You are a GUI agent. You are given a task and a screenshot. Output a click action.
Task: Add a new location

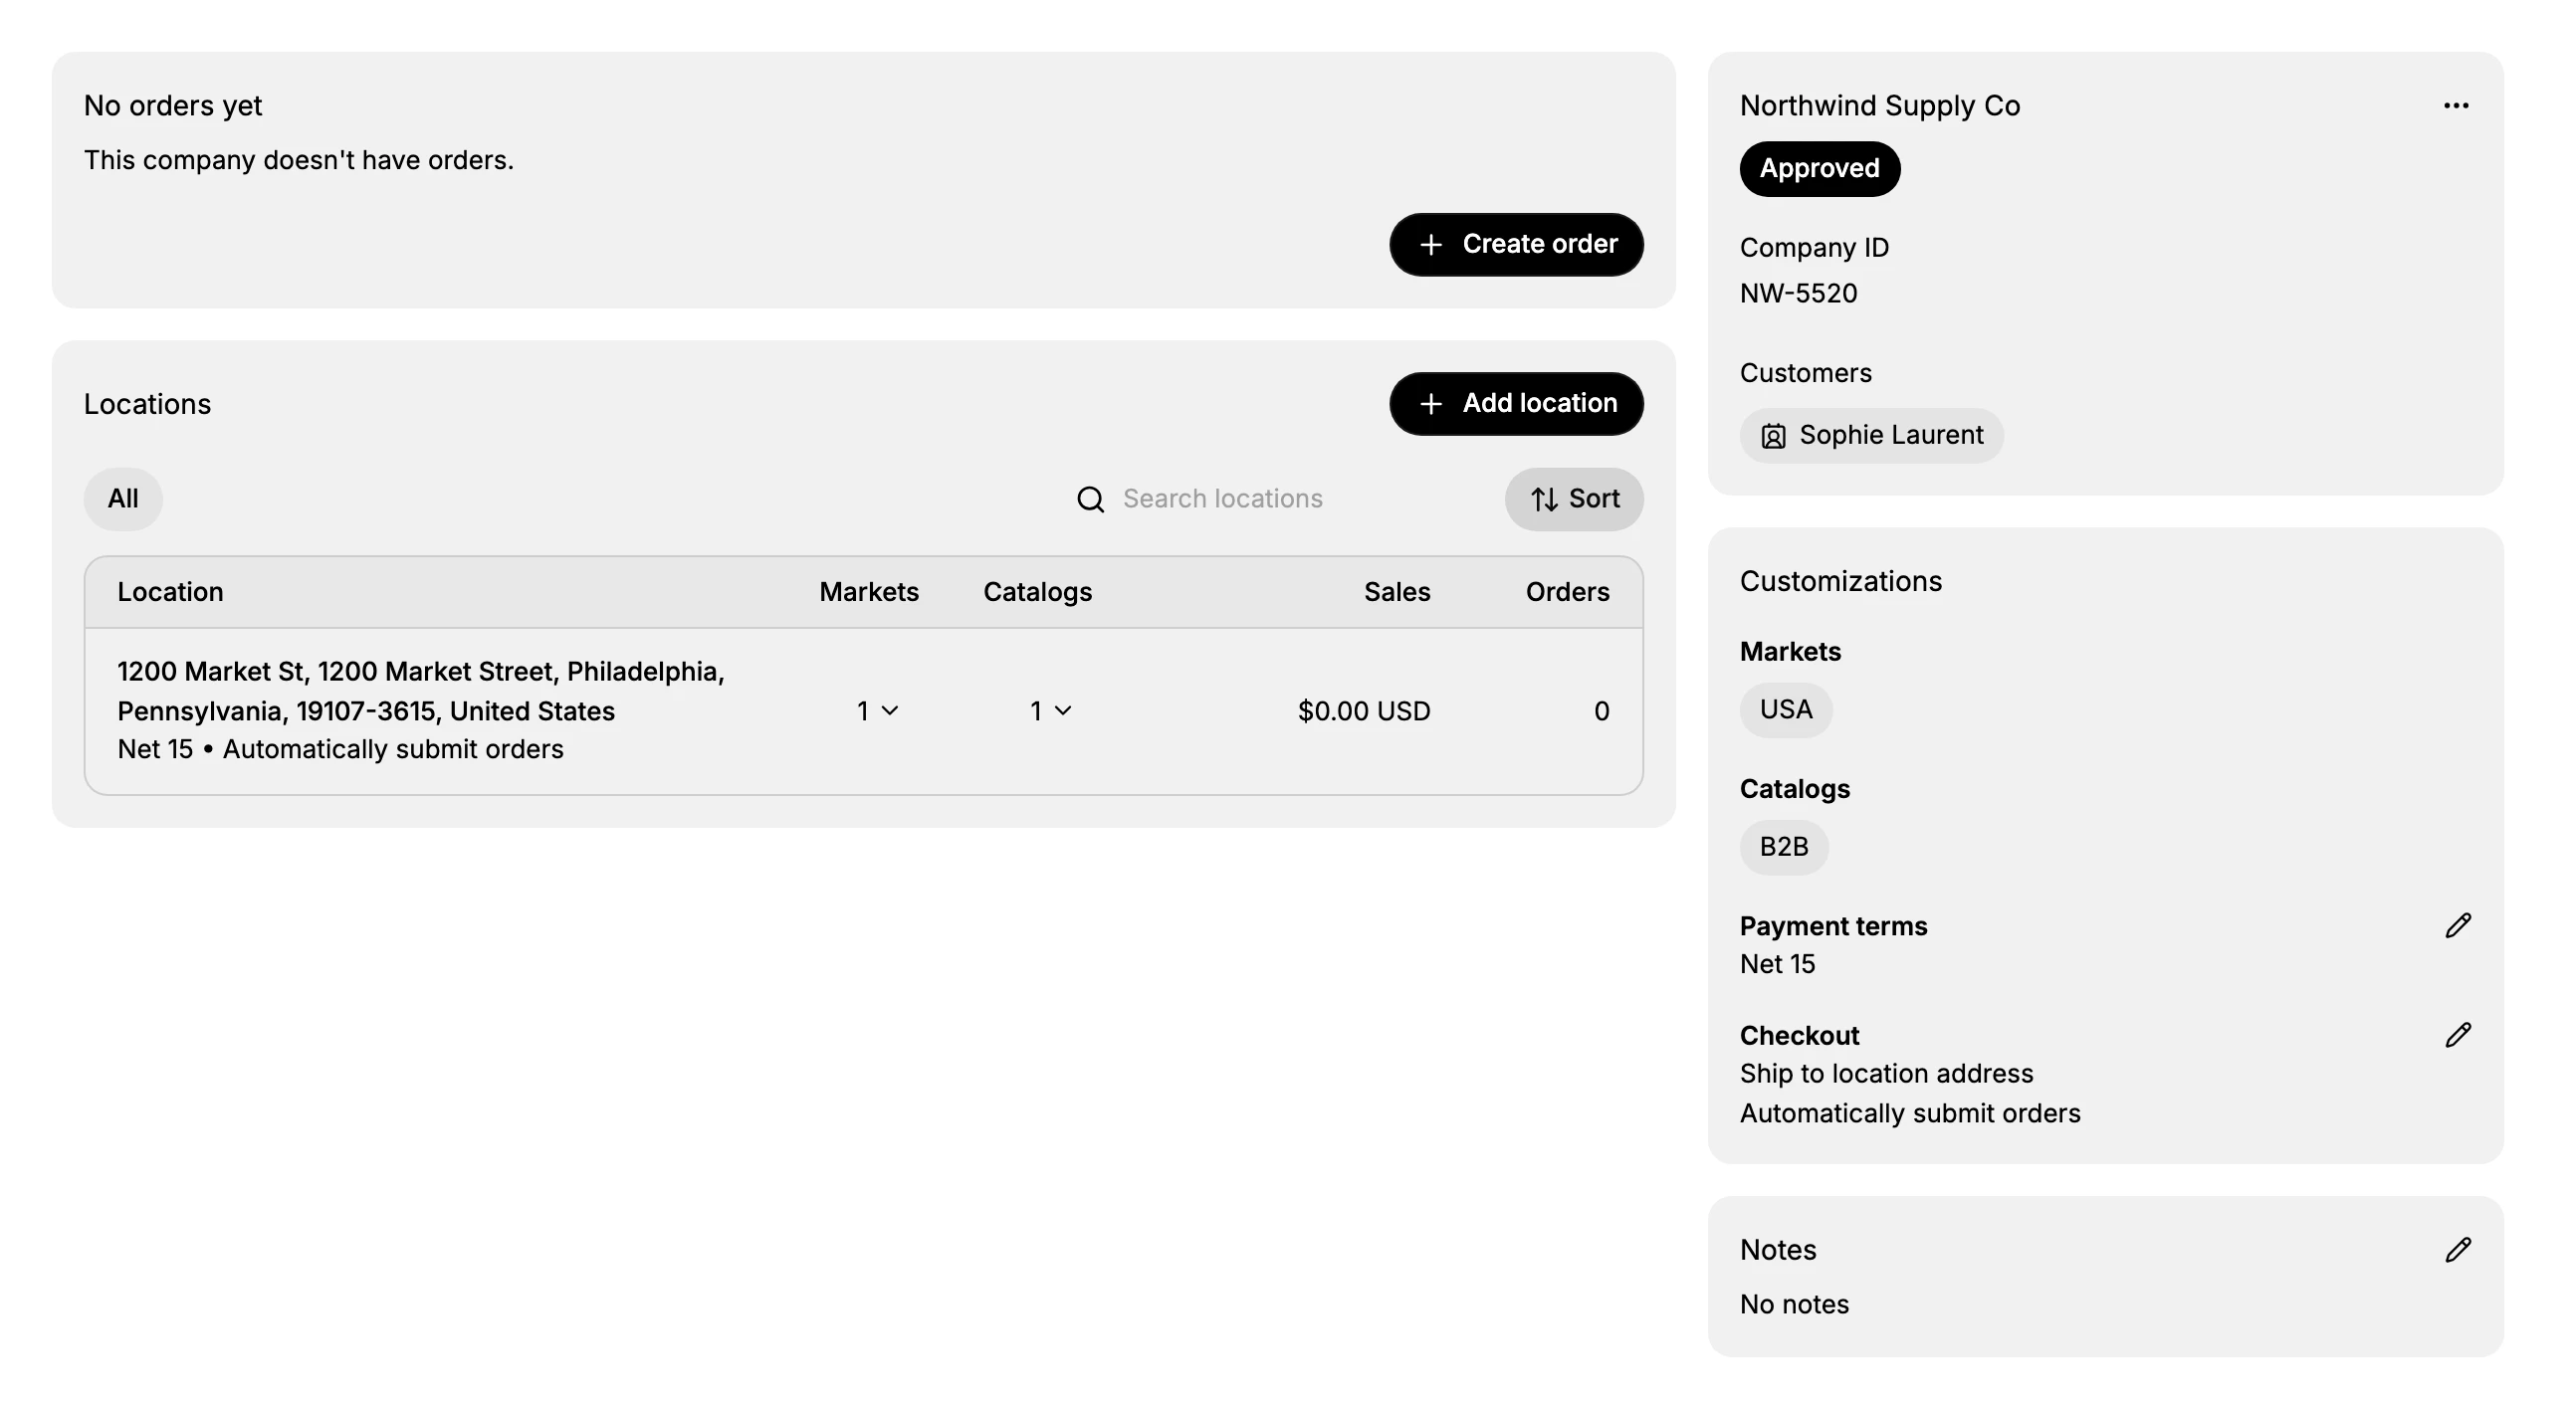(1516, 403)
